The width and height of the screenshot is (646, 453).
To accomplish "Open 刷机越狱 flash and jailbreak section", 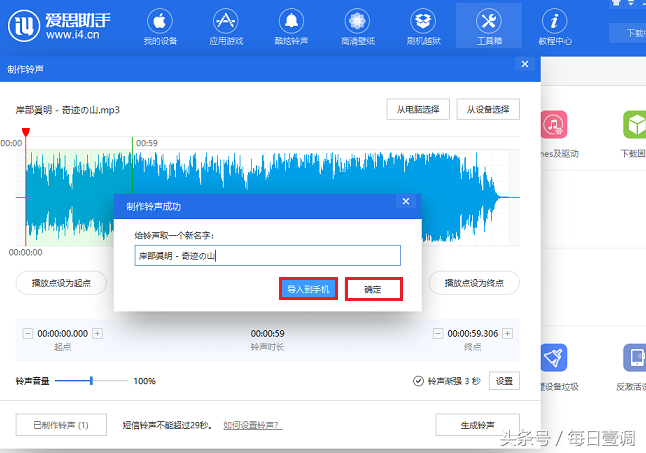I will pyautogui.click(x=422, y=27).
